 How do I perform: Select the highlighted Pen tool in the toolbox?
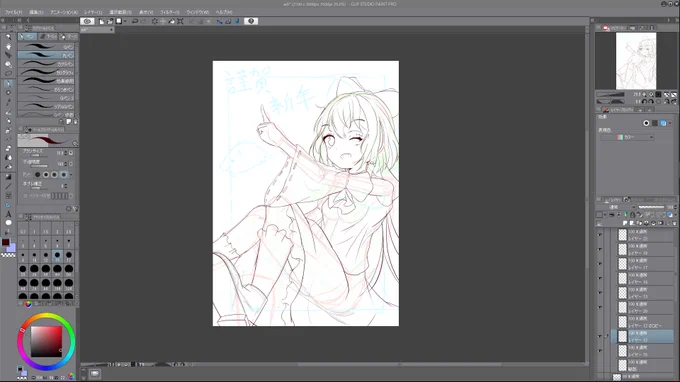8,83
